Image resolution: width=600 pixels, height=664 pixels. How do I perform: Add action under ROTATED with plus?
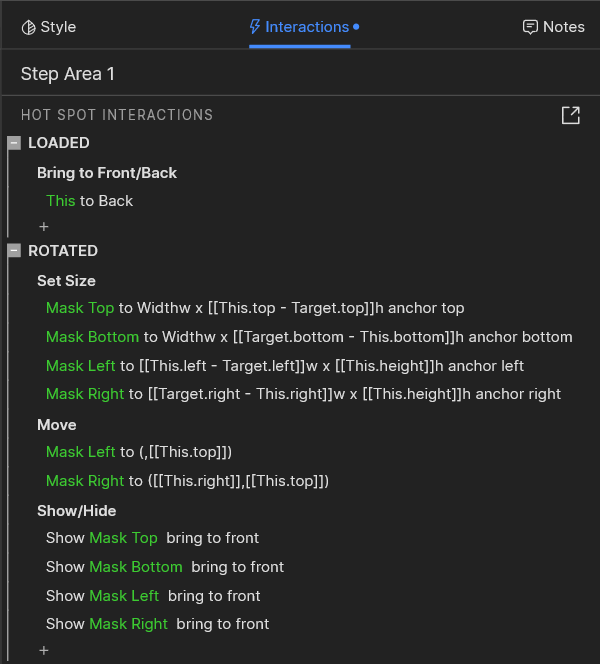tap(43, 651)
